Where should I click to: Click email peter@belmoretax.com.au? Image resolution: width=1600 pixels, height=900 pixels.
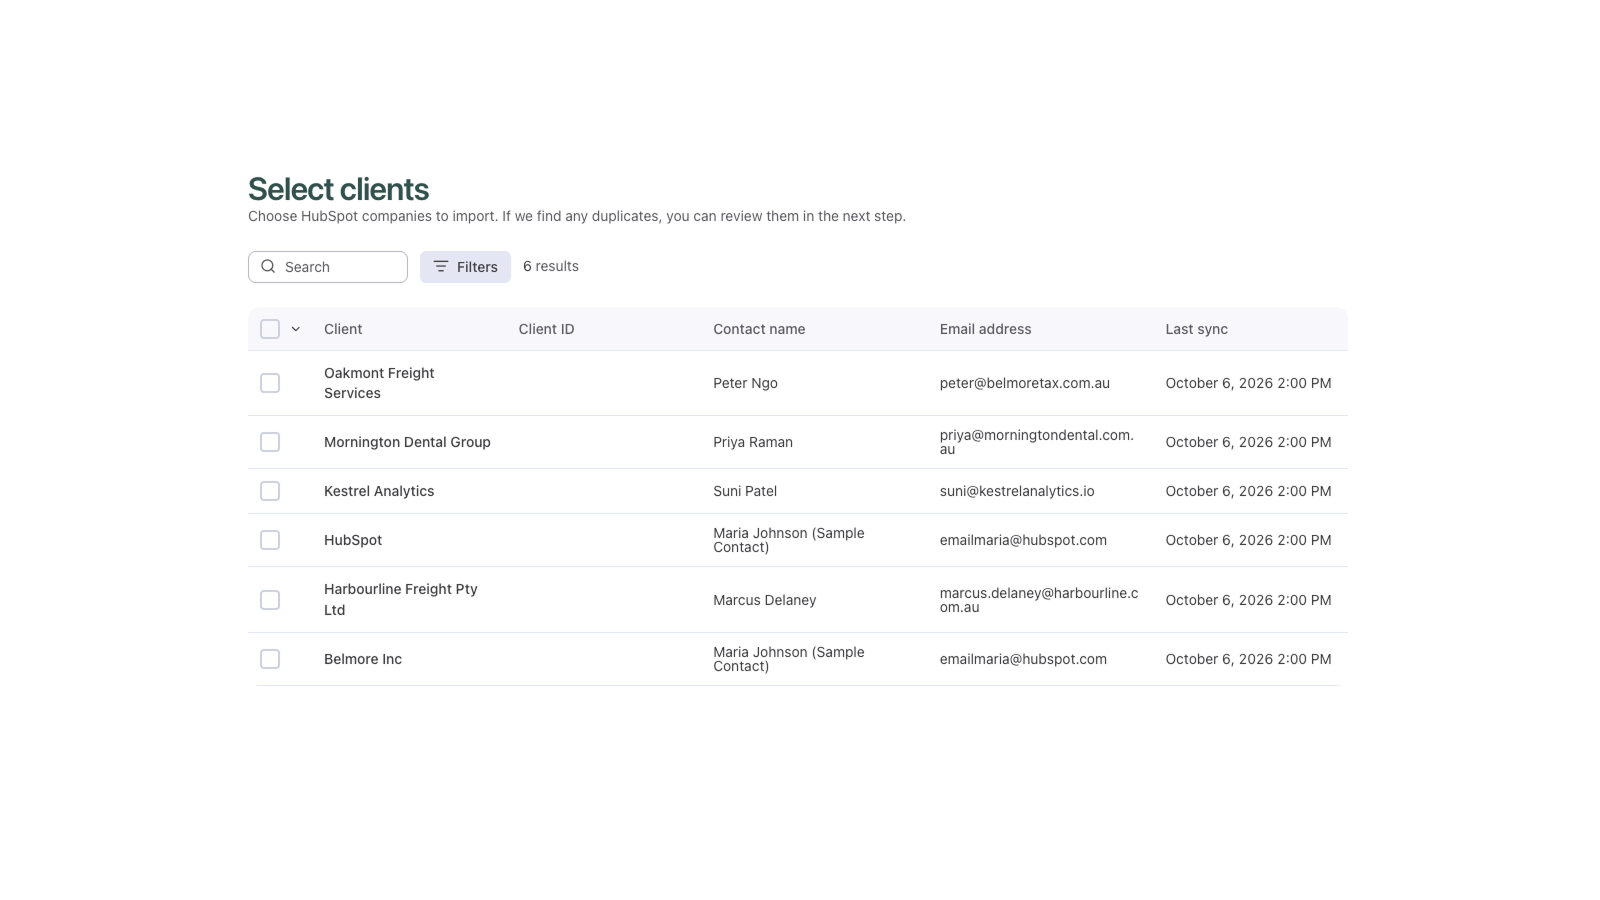point(1025,383)
